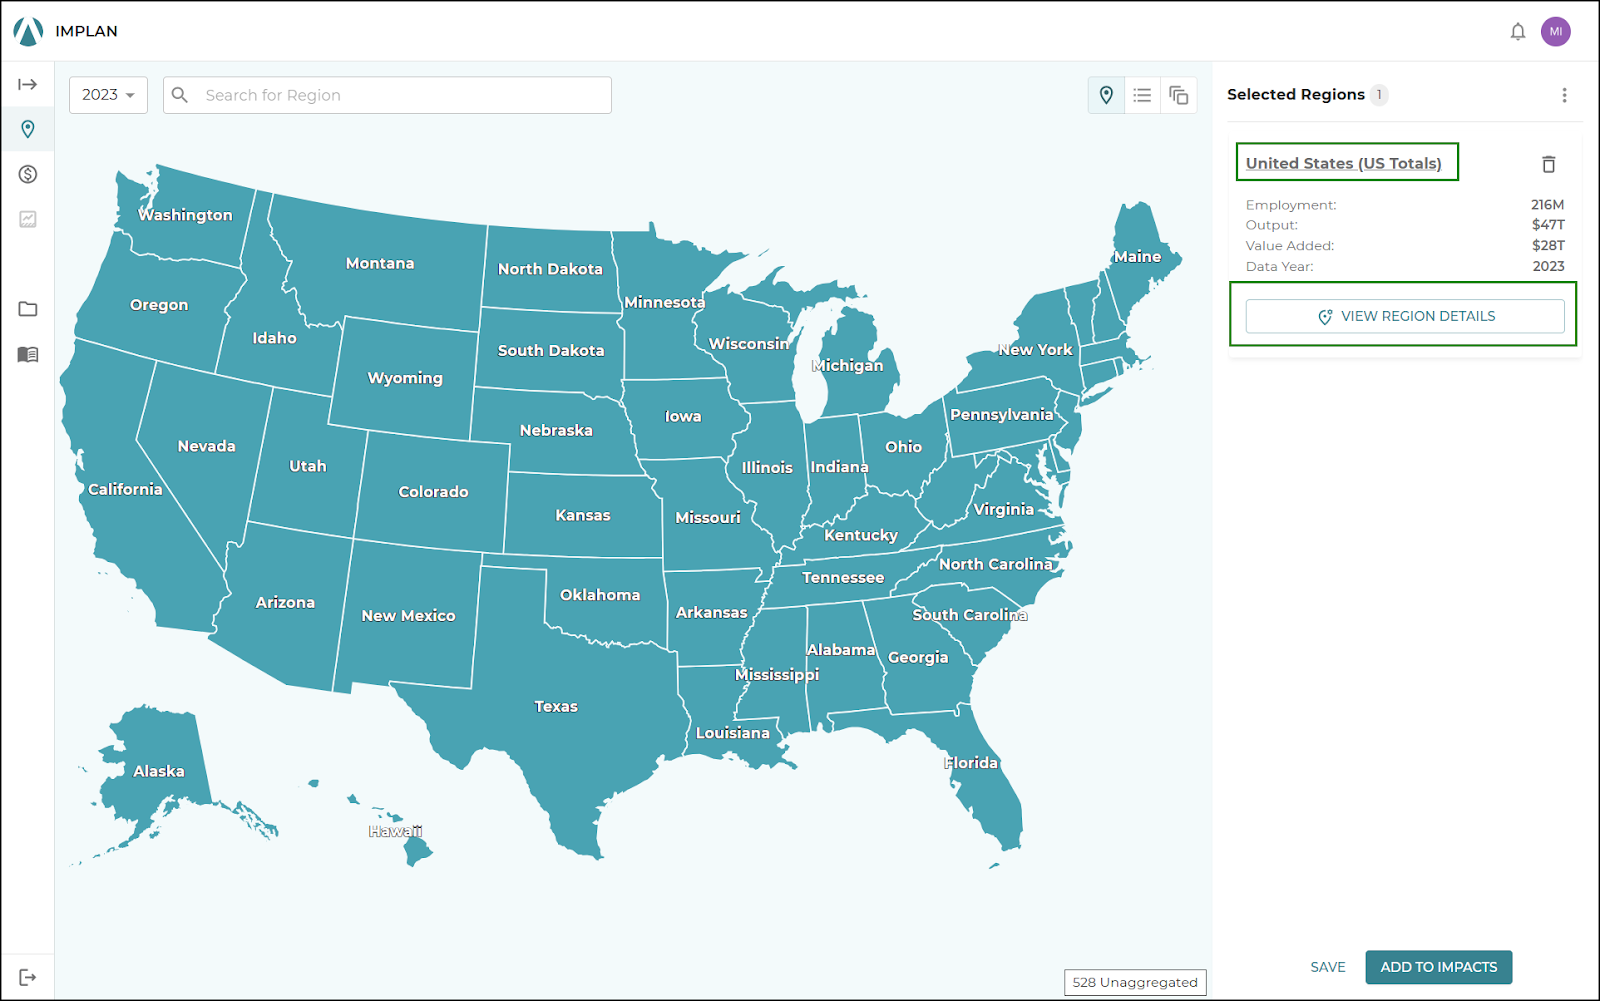Click the 528 Unaggregated badge
The image size is (1600, 1001).
pyautogui.click(x=1135, y=982)
